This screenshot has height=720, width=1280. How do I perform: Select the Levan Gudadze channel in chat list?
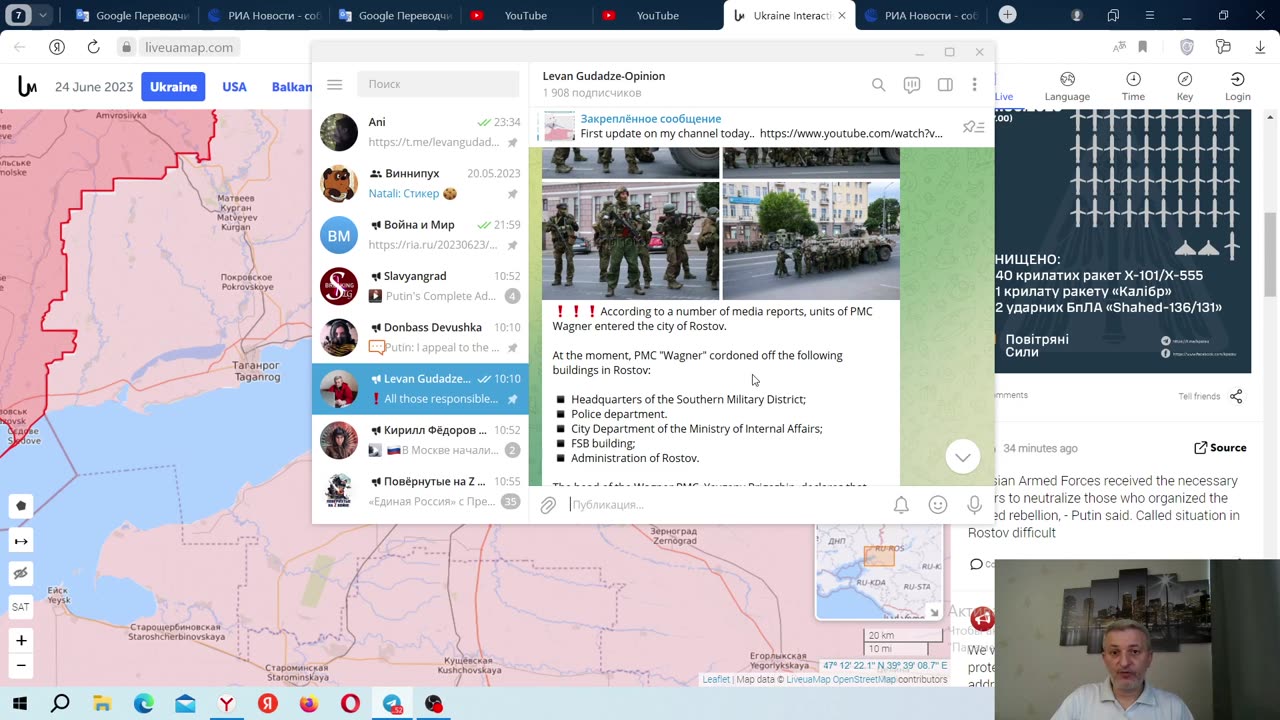point(420,389)
